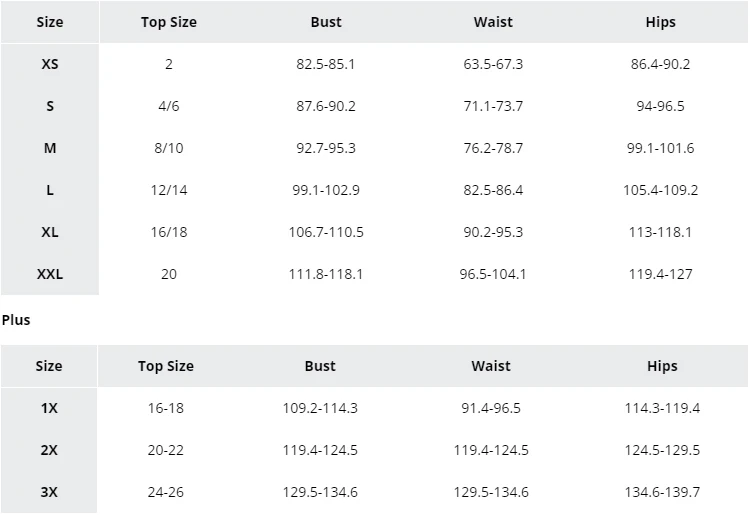
Task: Select the L size row label
Action: tap(50, 190)
